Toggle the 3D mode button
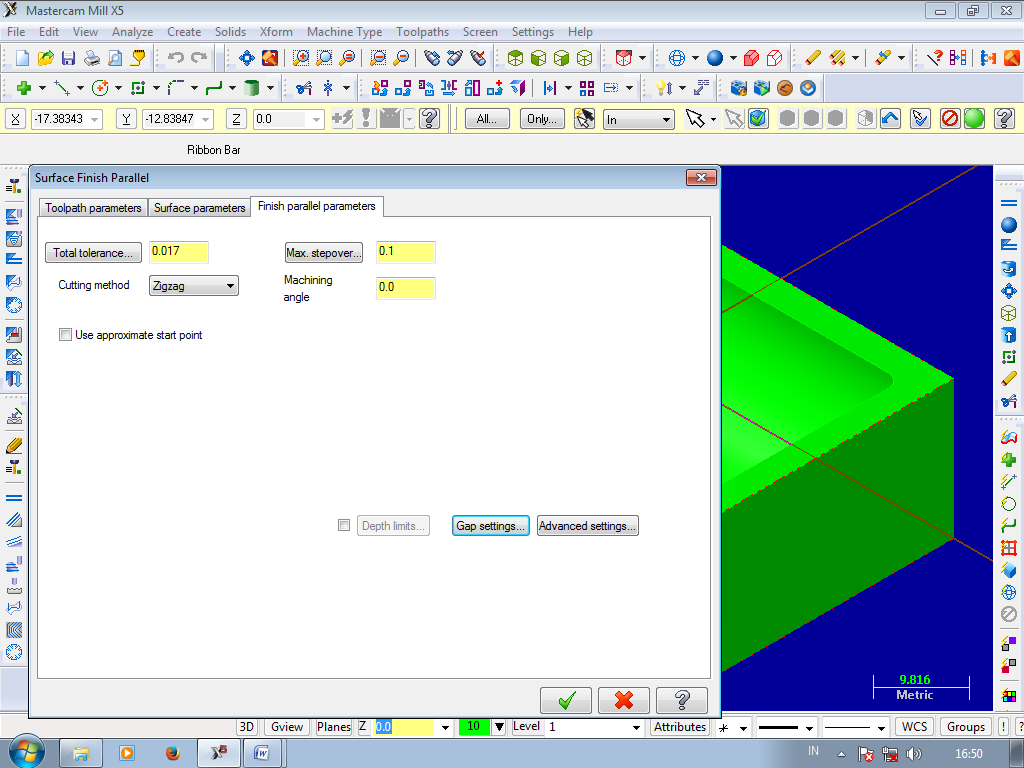This screenshot has width=1024, height=768. click(246, 727)
